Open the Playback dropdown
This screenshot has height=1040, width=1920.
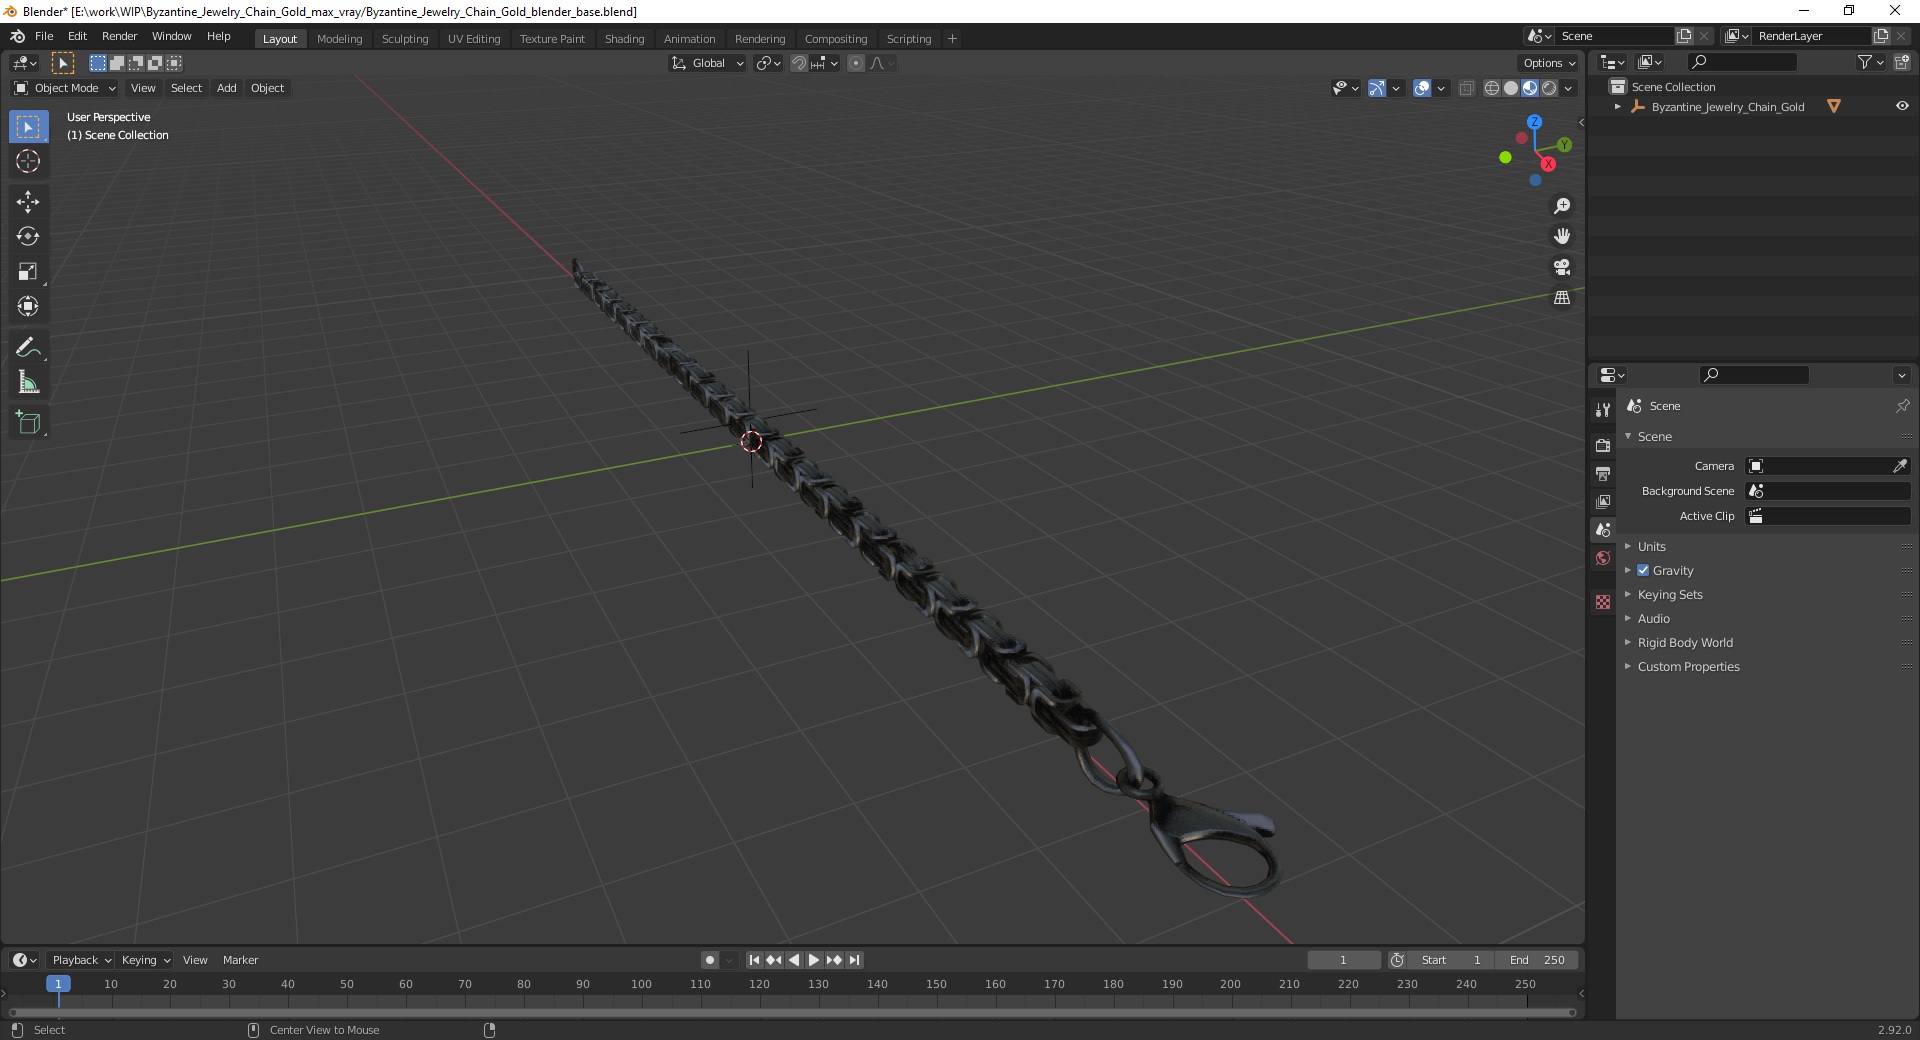pyautogui.click(x=81, y=960)
